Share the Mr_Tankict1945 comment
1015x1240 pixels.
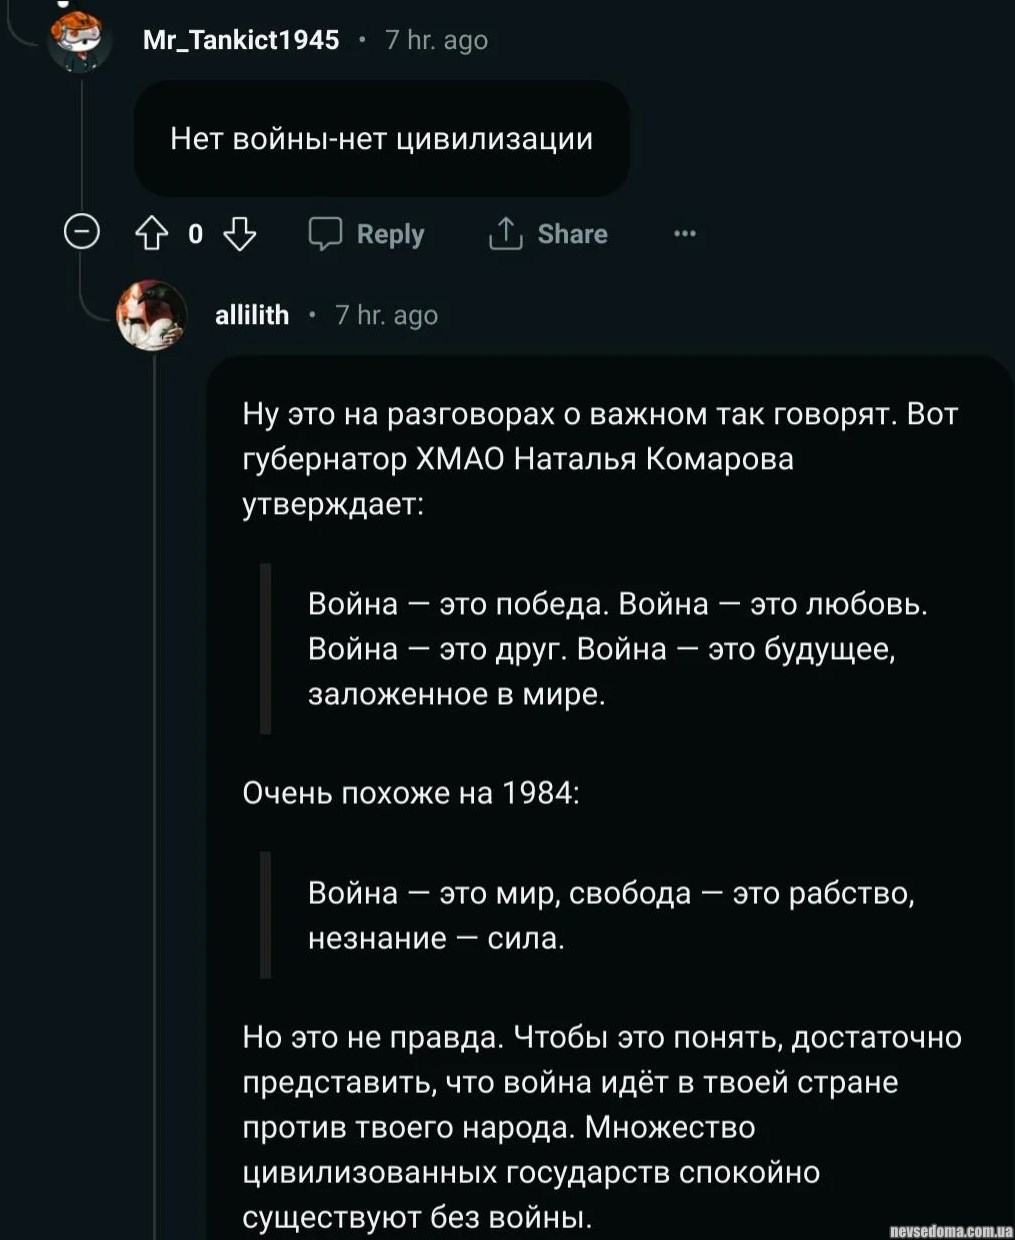coord(548,234)
